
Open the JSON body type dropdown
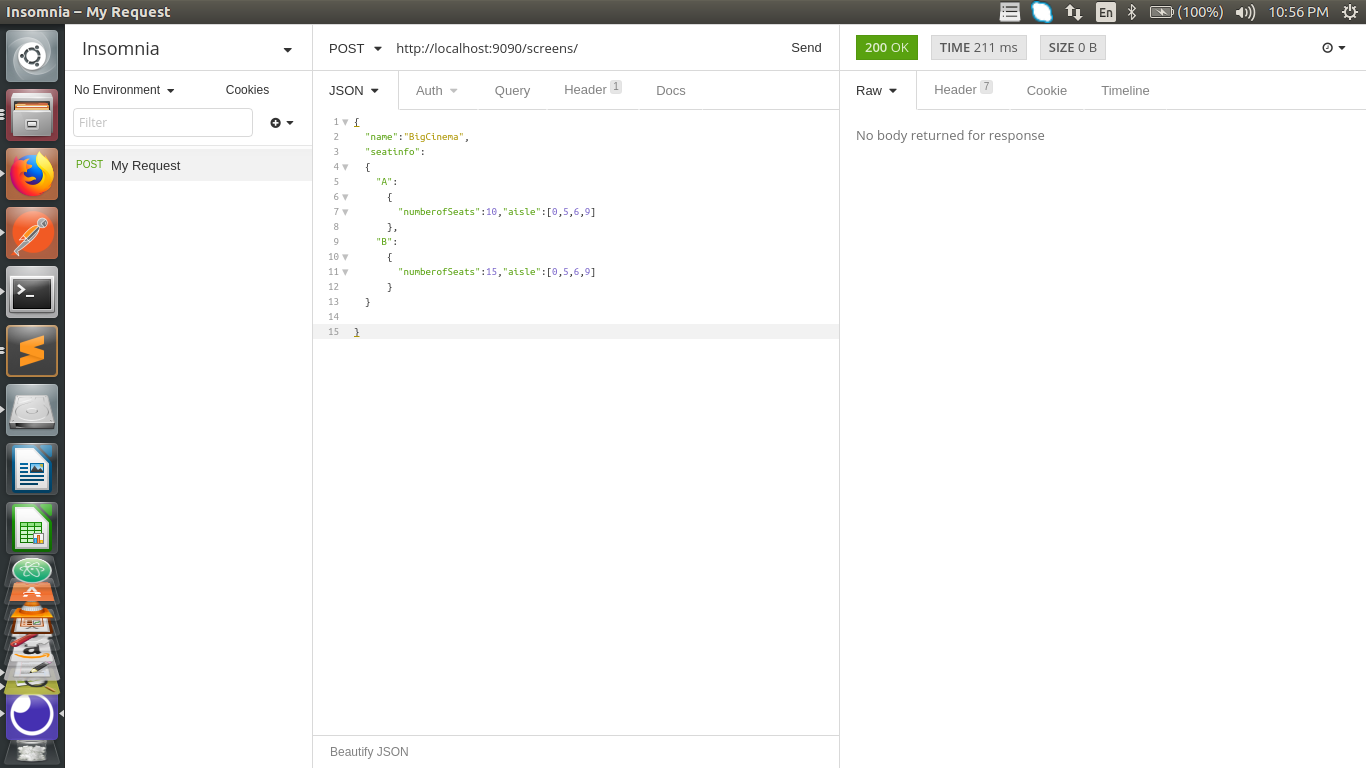click(x=353, y=90)
